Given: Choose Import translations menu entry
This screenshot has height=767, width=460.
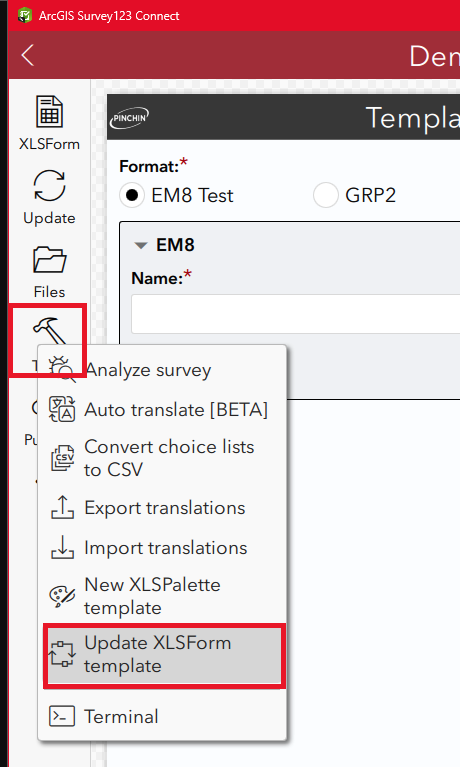Looking at the screenshot, I should [x=162, y=548].
